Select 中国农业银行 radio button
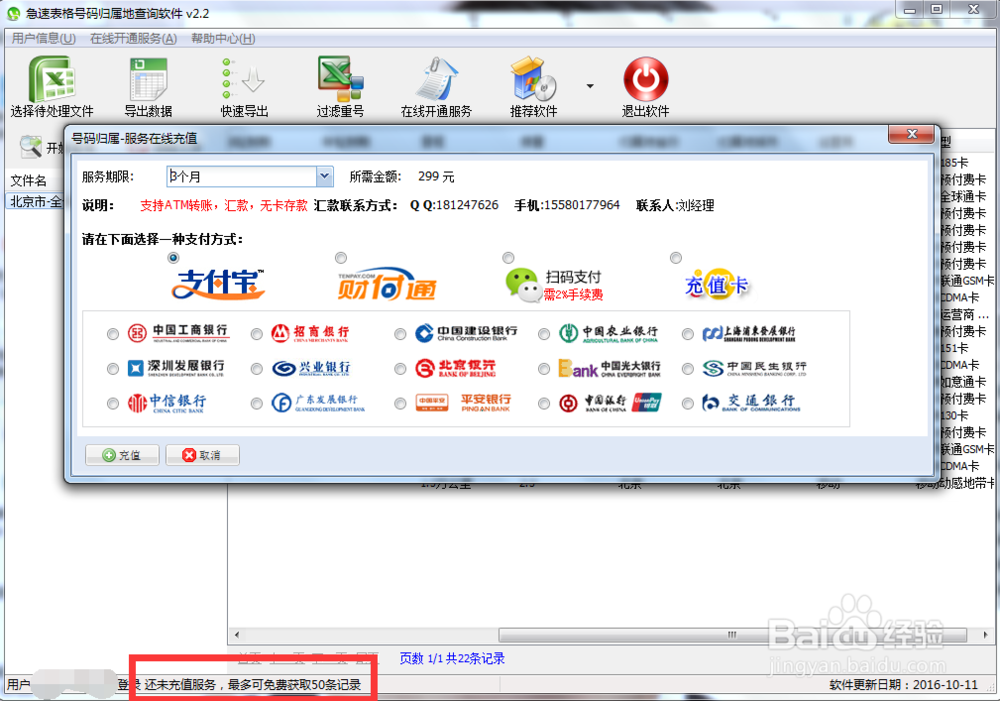This screenshot has width=1000, height=701. (544, 334)
